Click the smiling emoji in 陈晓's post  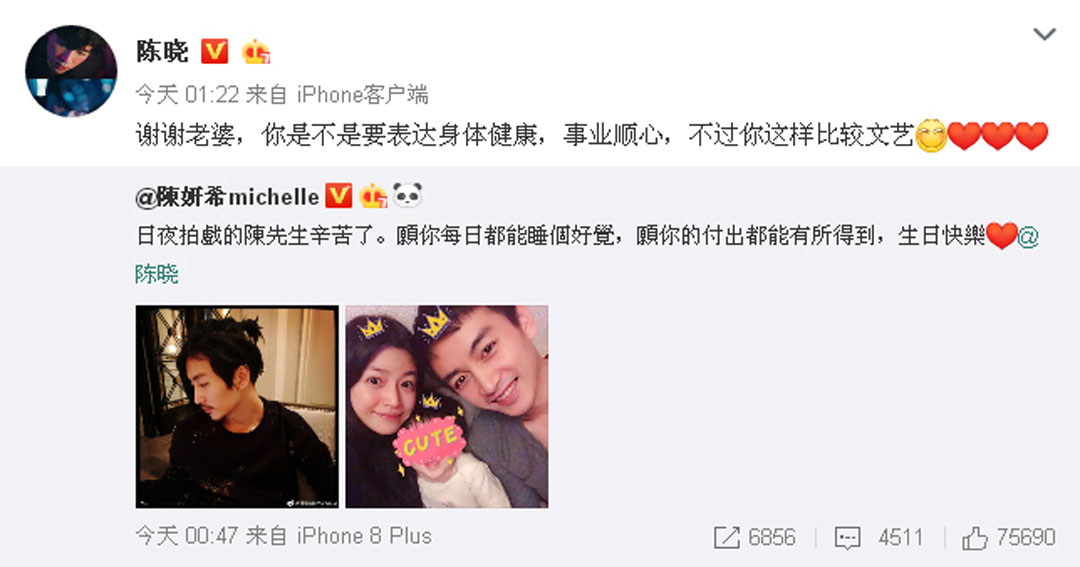coord(931,136)
